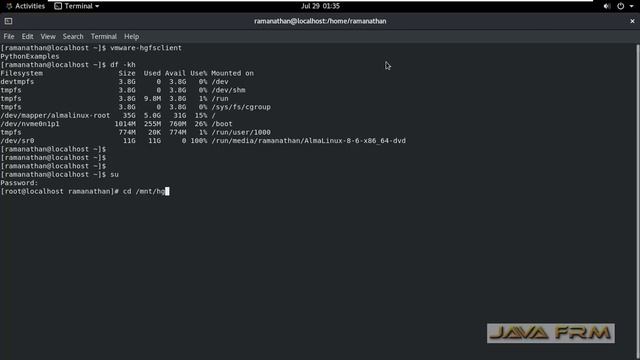Image resolution: width=640 pixels, height=360 pixels.
Task: Click the Password: prompt line
Action: point(19,183)
